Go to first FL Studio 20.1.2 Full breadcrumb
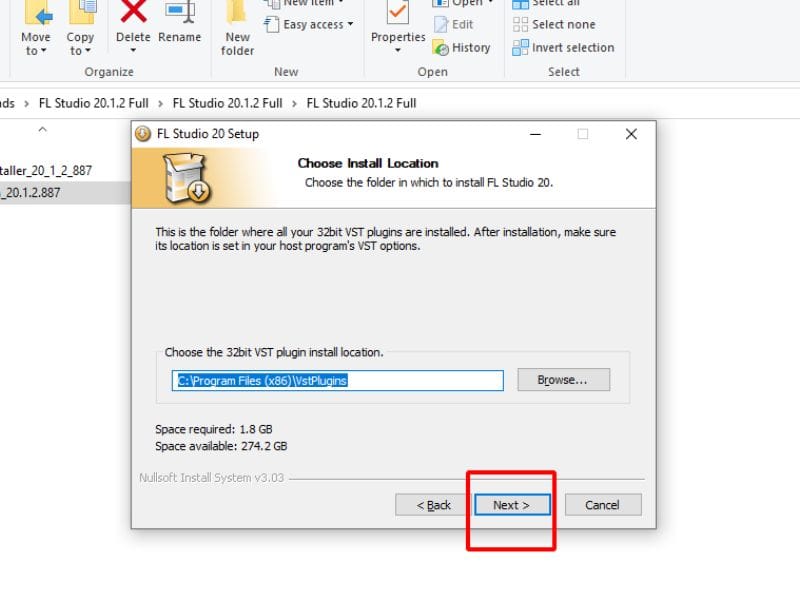800x600 pixels. coord(93,103)
